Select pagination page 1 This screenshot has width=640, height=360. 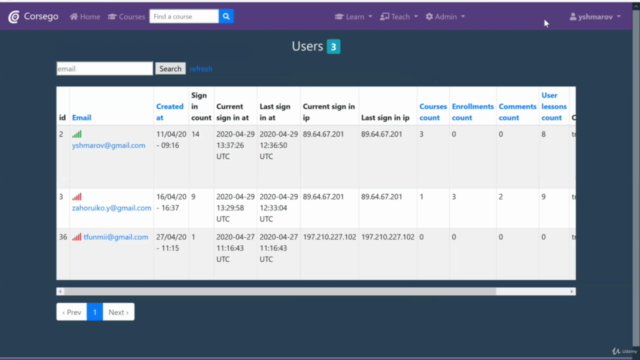95,312
